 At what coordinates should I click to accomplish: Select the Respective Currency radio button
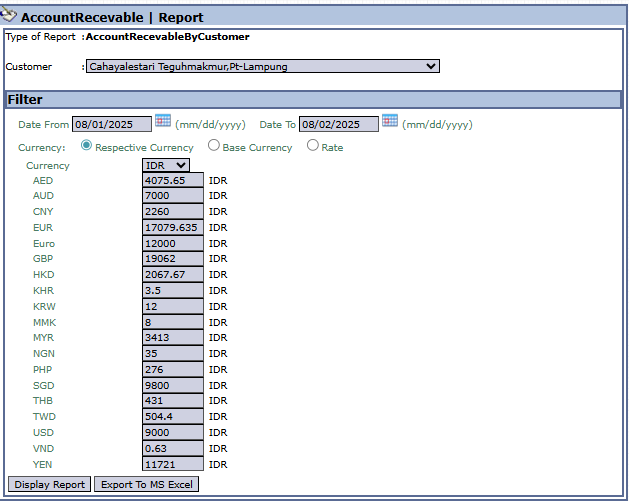pos(86,146)
